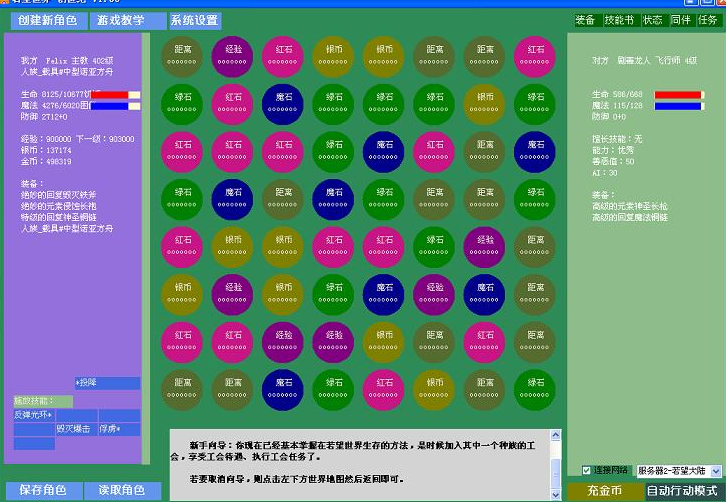Image resolution: width=726 pixels, height=502 pixels.
Task: Switch to the 同伴 tab
Action: coord(681,20)
